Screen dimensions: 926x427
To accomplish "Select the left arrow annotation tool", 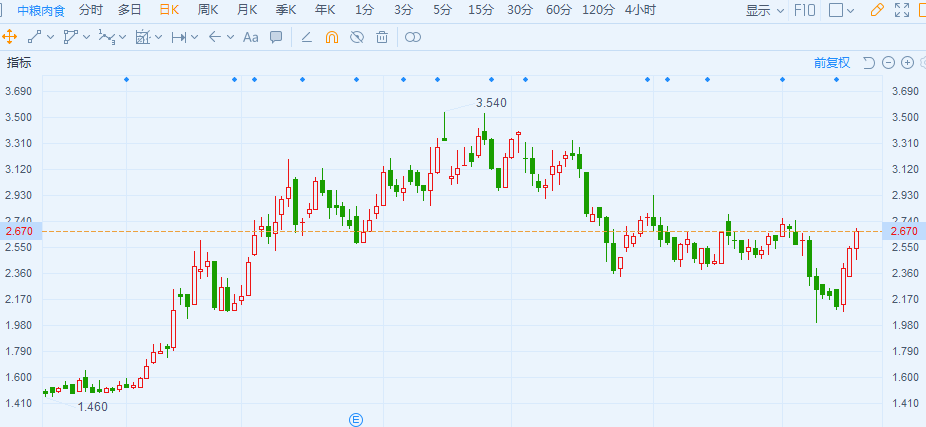I will coord(215,37).
